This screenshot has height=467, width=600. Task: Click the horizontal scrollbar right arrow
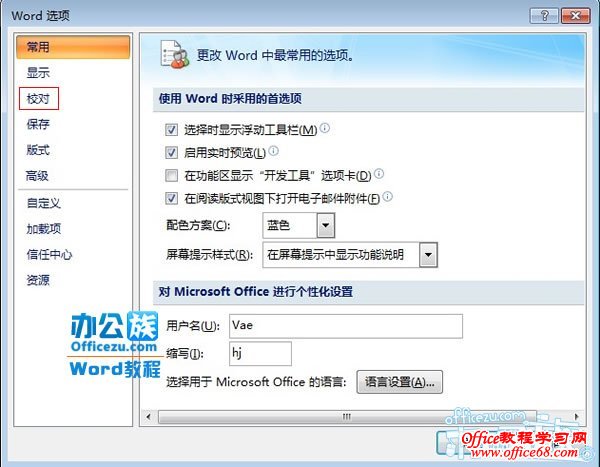[x=577, y=416]
